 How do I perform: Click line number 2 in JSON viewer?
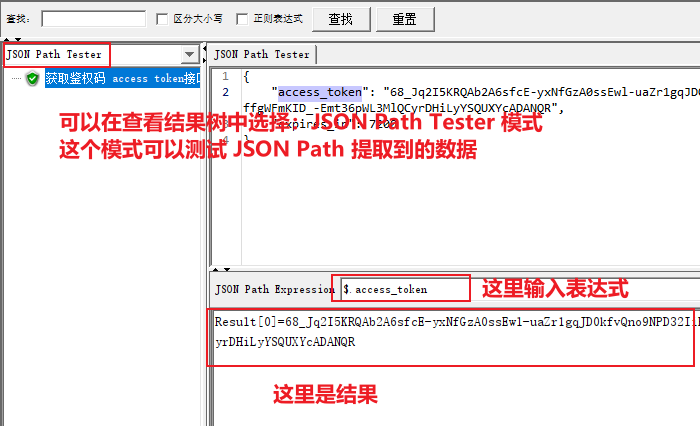pos(225,92)
